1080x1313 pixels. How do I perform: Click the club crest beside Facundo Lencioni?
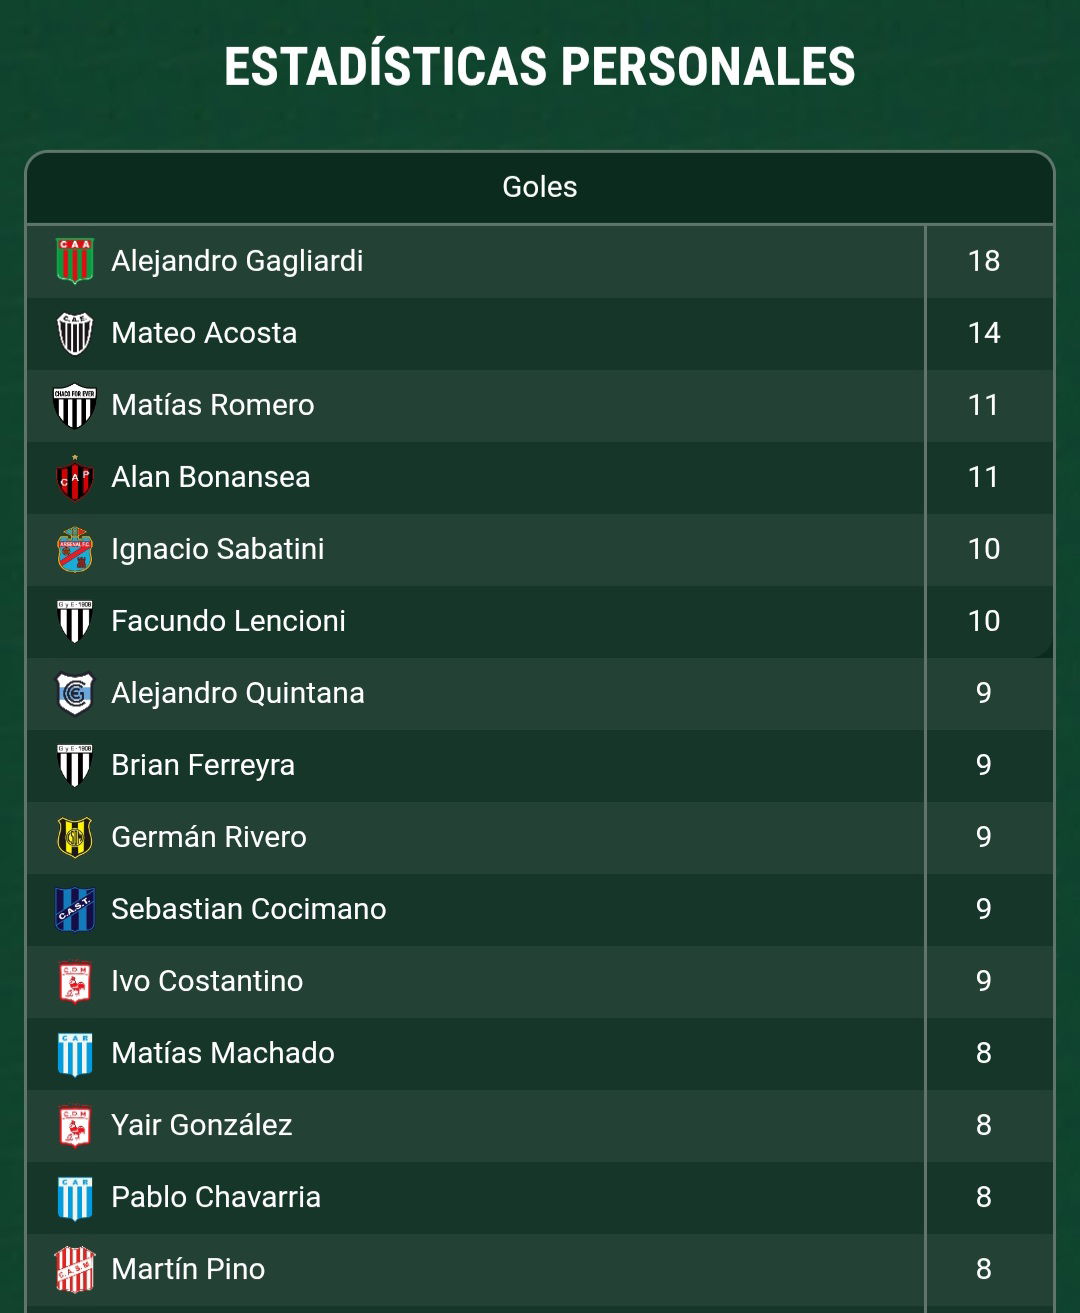click(75, 621)
